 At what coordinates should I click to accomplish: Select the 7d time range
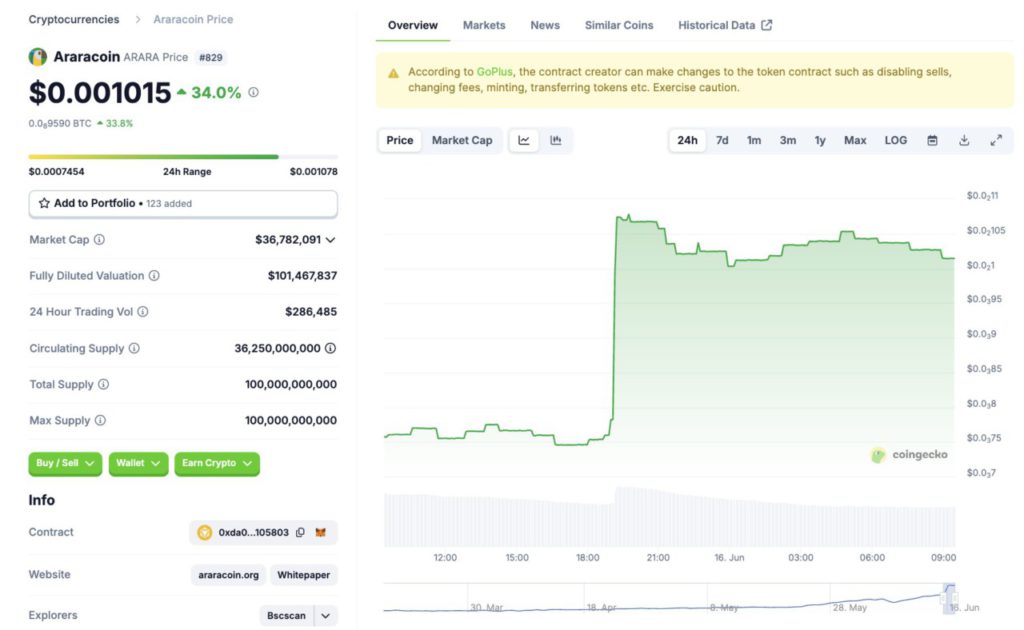722,140
